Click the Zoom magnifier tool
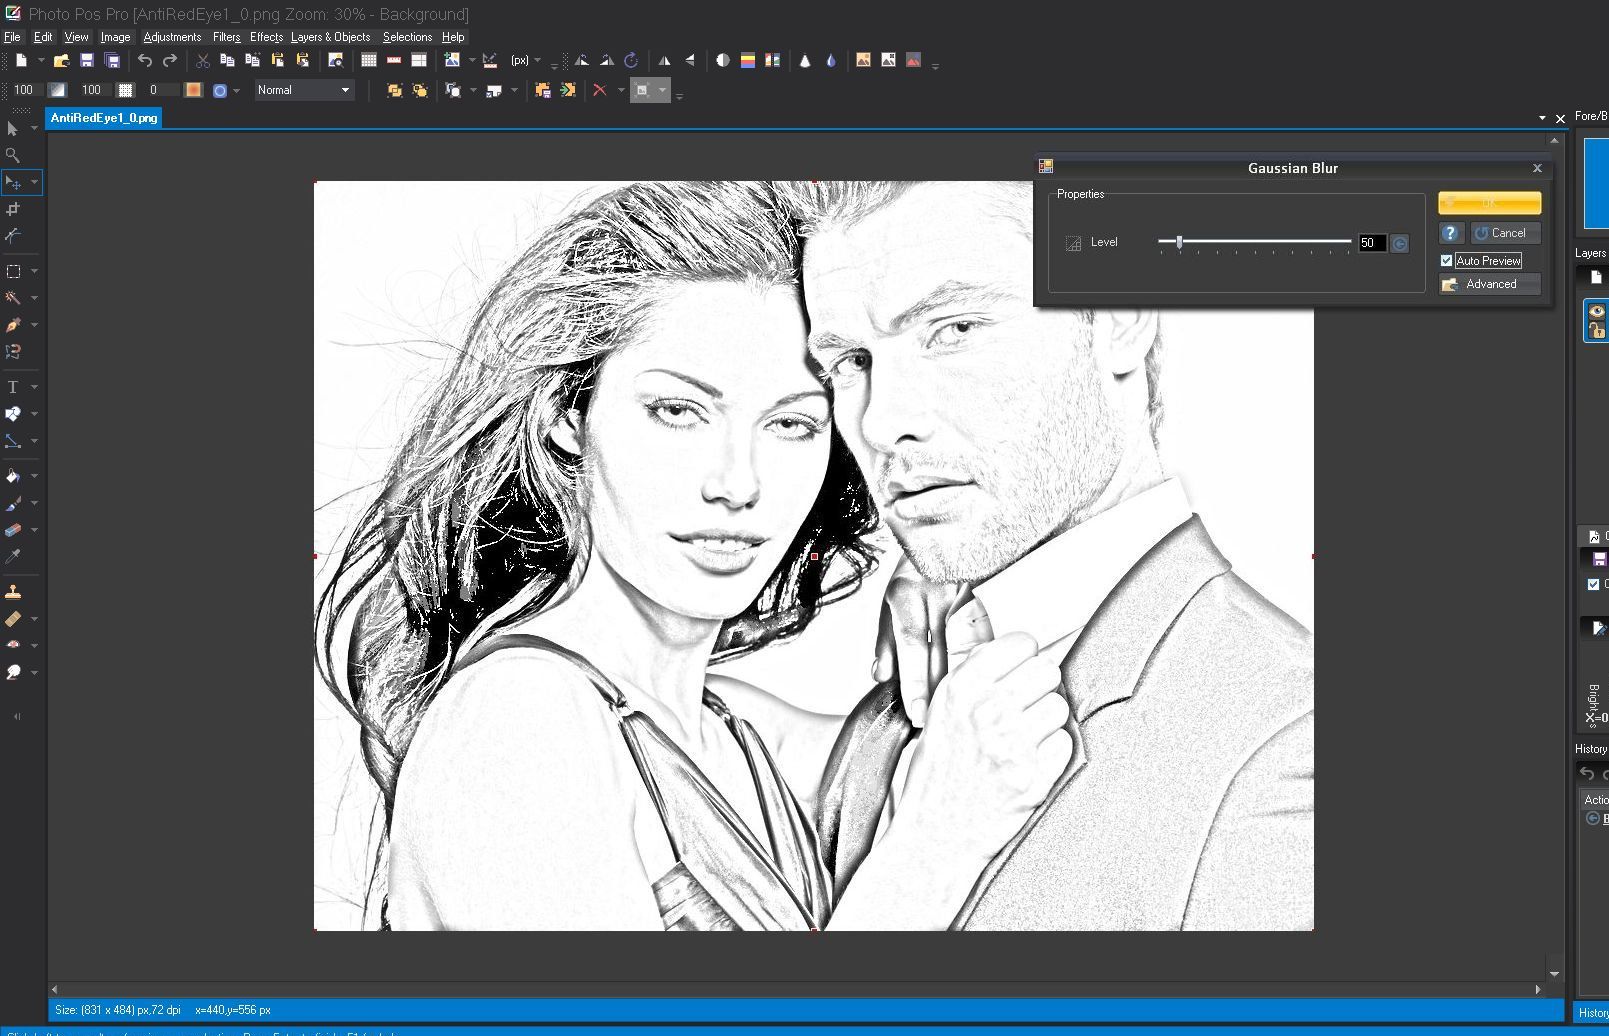Viewport: 1609px width, 1036px height. pyautogui.click(x=13, y=155)
